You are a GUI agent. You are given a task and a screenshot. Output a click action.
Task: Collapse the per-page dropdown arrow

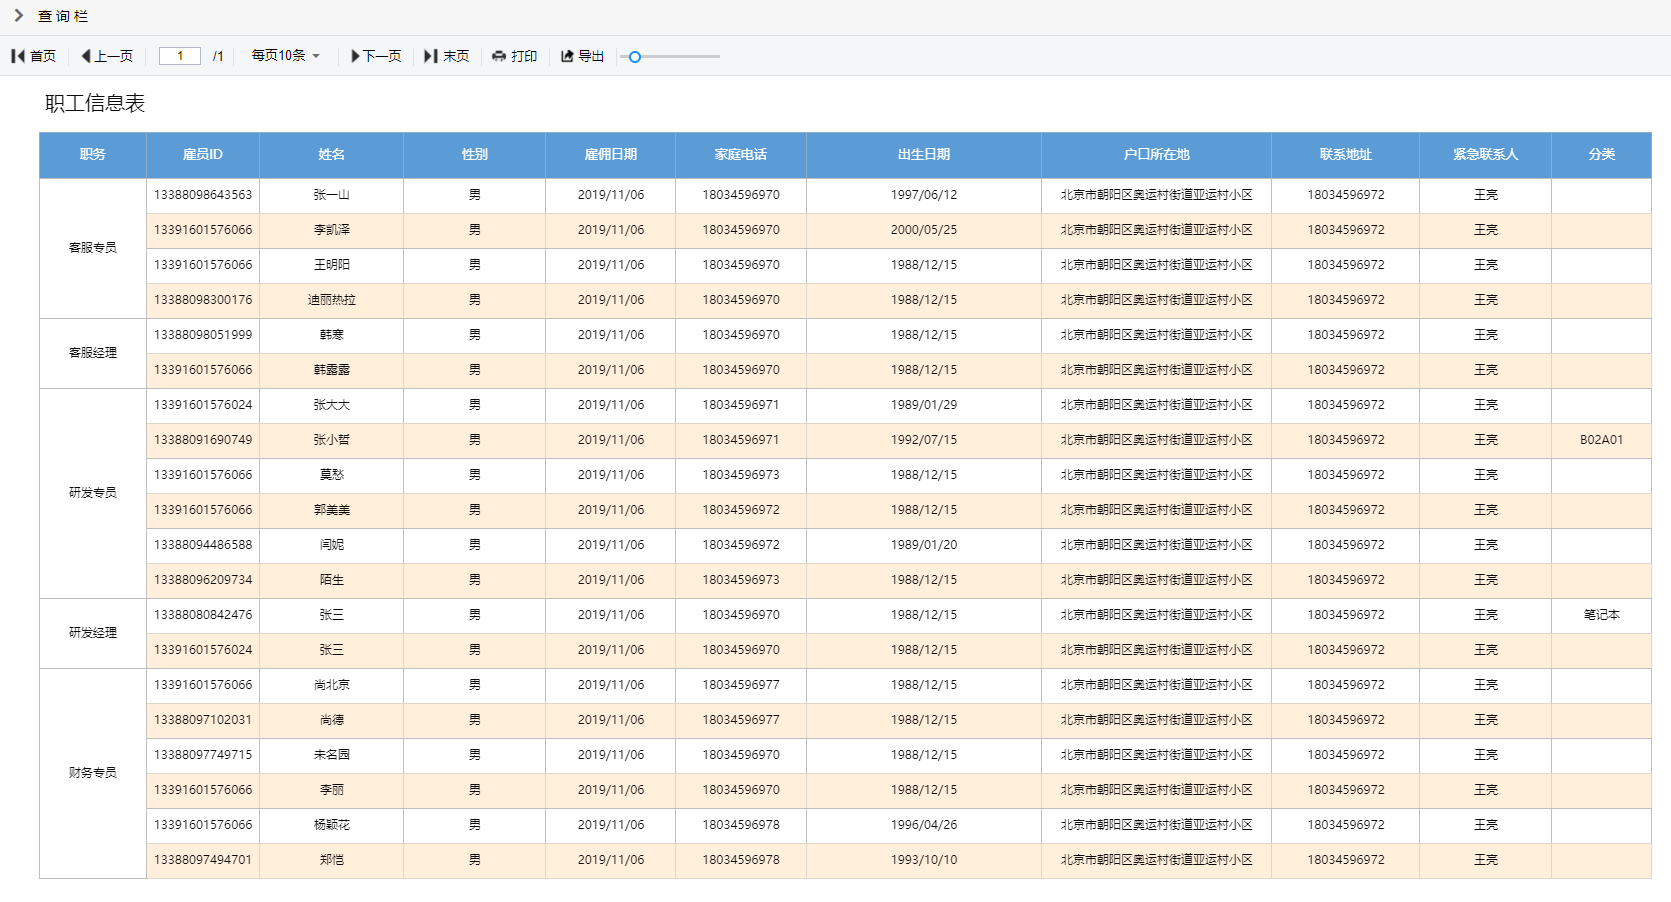315,56
